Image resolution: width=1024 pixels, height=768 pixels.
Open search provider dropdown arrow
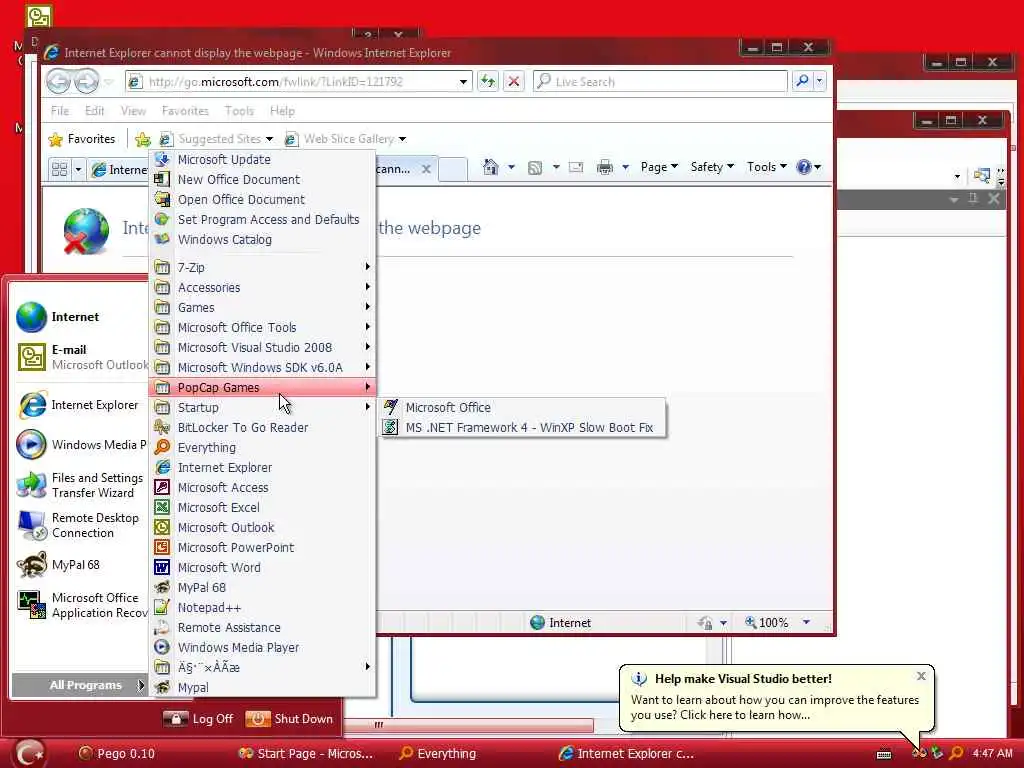(819, 82)
